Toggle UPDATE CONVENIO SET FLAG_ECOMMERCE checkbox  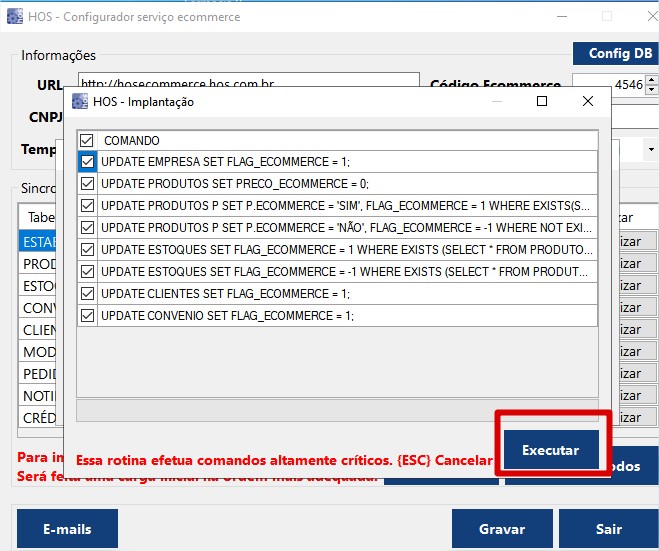click(x=88, y=315)
